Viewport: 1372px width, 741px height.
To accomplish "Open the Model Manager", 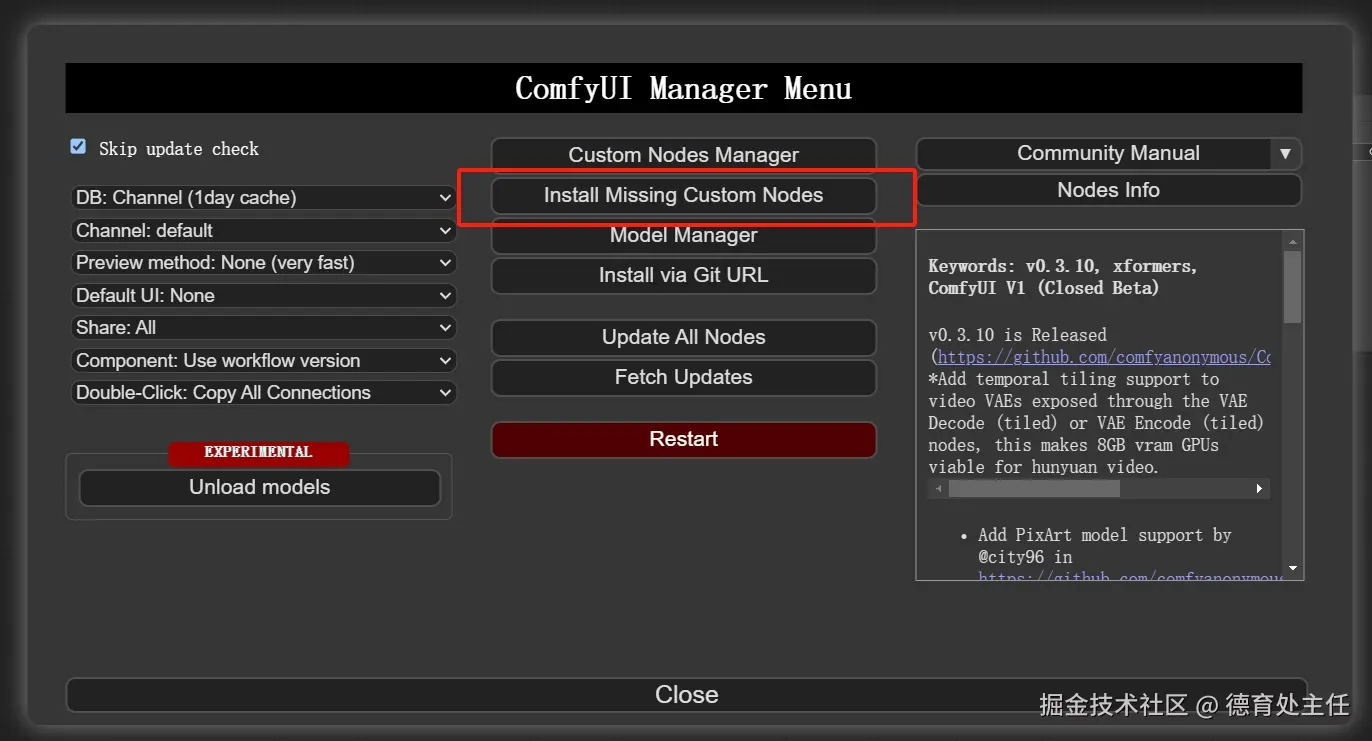I will (x=684, y=236).
